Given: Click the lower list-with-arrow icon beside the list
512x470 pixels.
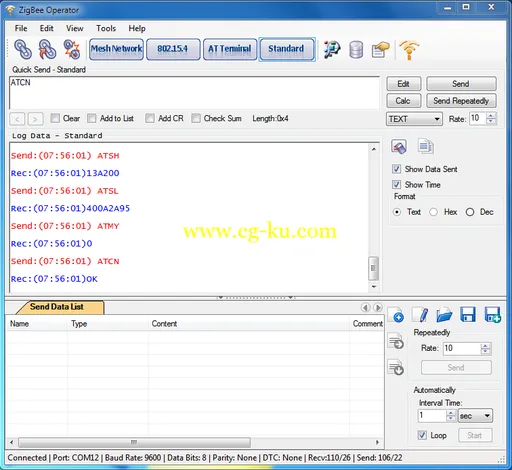Looking at the screenshot, I should pos(396,367).
